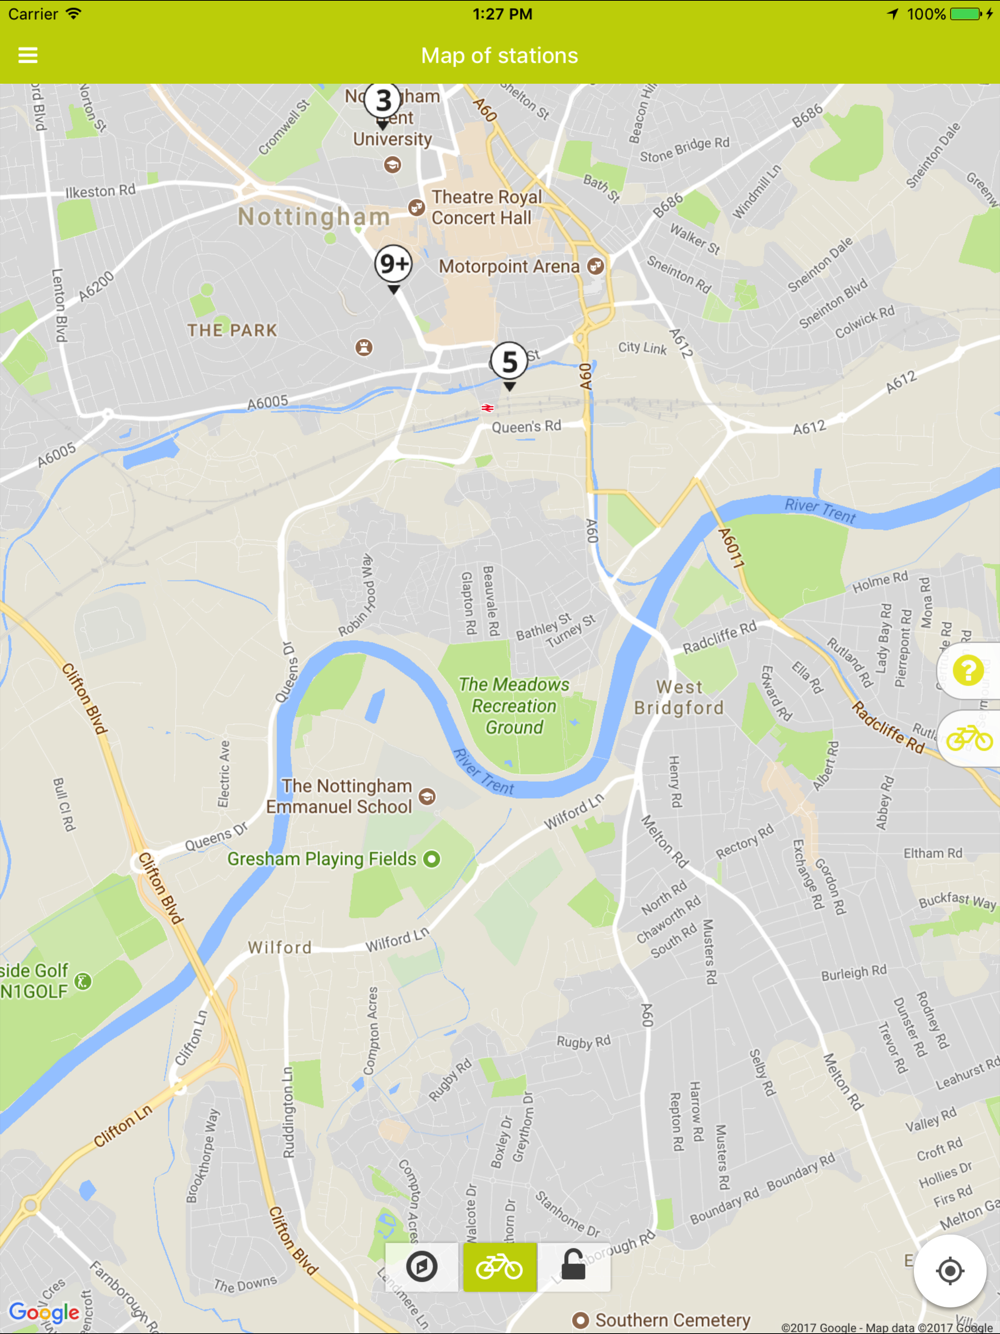This screenshot has width=1000, height=1334.
Task: Center map on my location
Action: click(x=950, y=1271)
